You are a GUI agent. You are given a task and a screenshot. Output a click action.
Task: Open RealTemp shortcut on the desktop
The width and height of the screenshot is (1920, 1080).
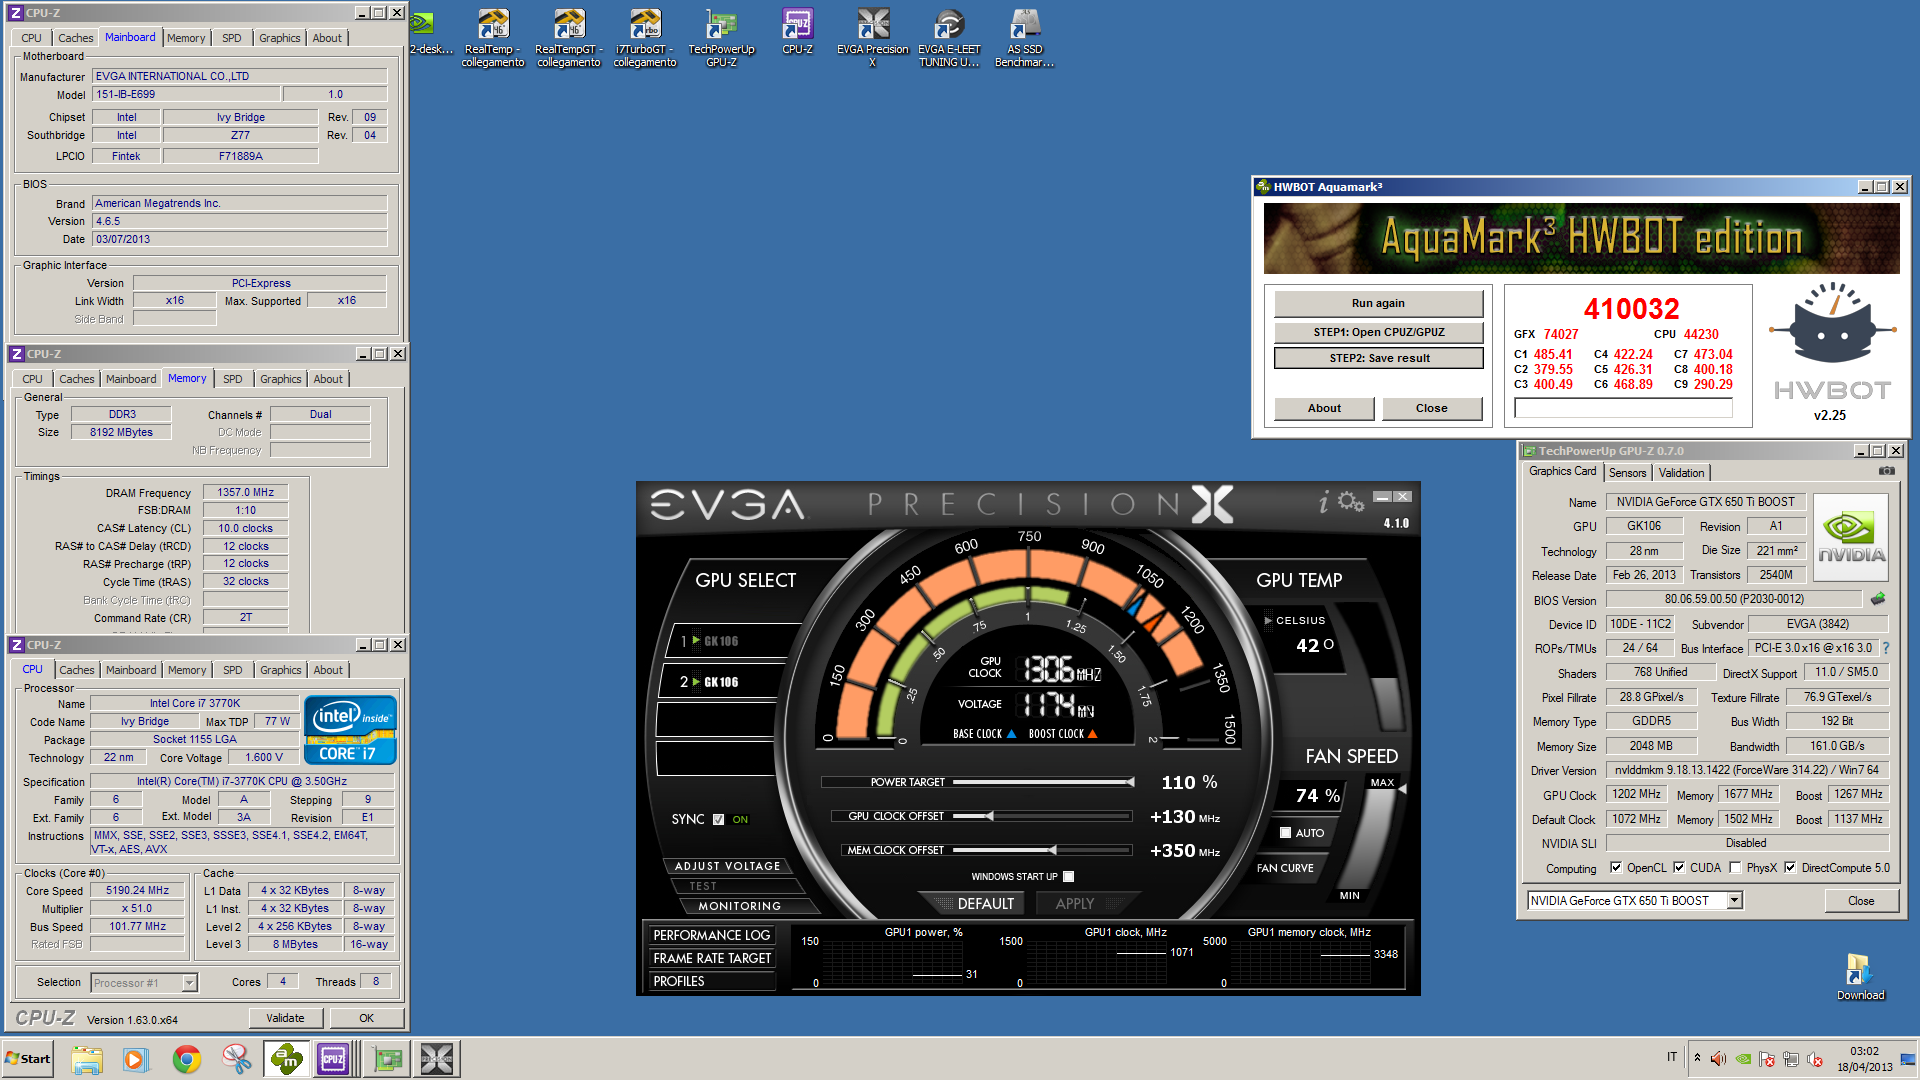(x=492, y=38)
